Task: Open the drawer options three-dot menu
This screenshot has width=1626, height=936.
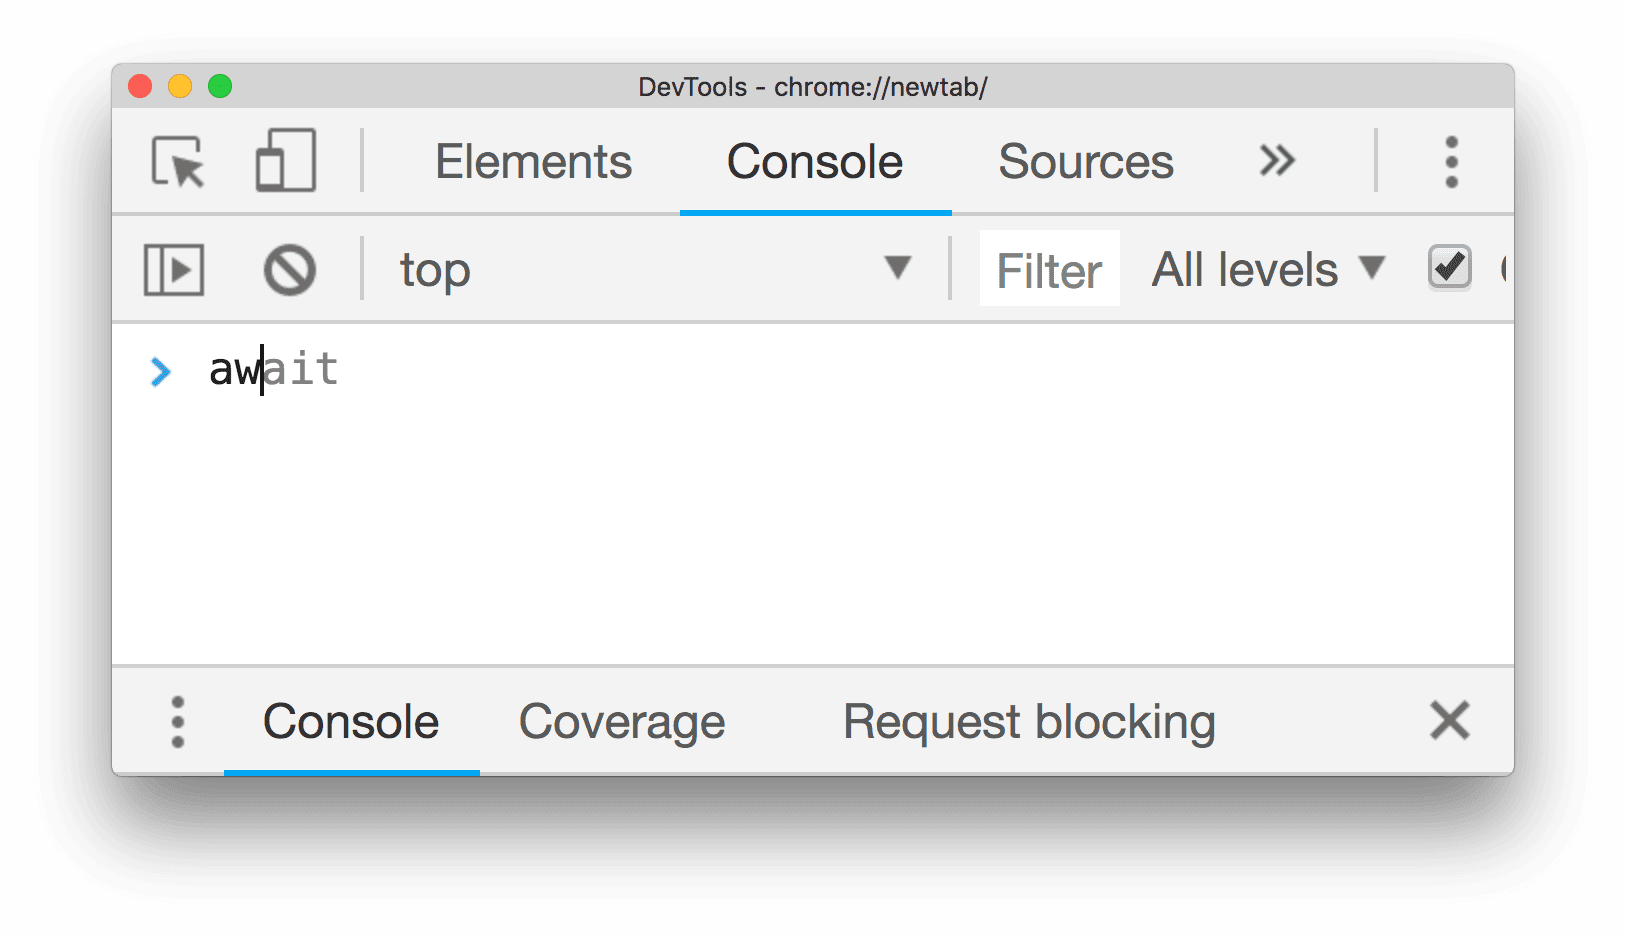Action: (178, 720)
